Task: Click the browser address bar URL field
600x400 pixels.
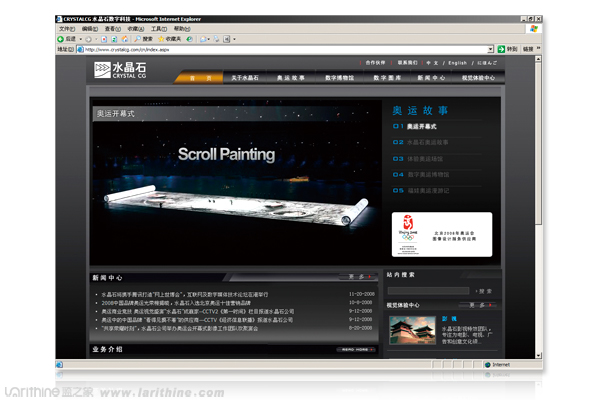Action: click(x=285, y=49)
